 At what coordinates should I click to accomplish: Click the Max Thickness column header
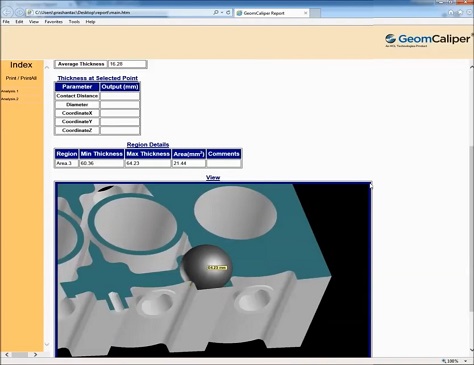click(x=148, y=154)
